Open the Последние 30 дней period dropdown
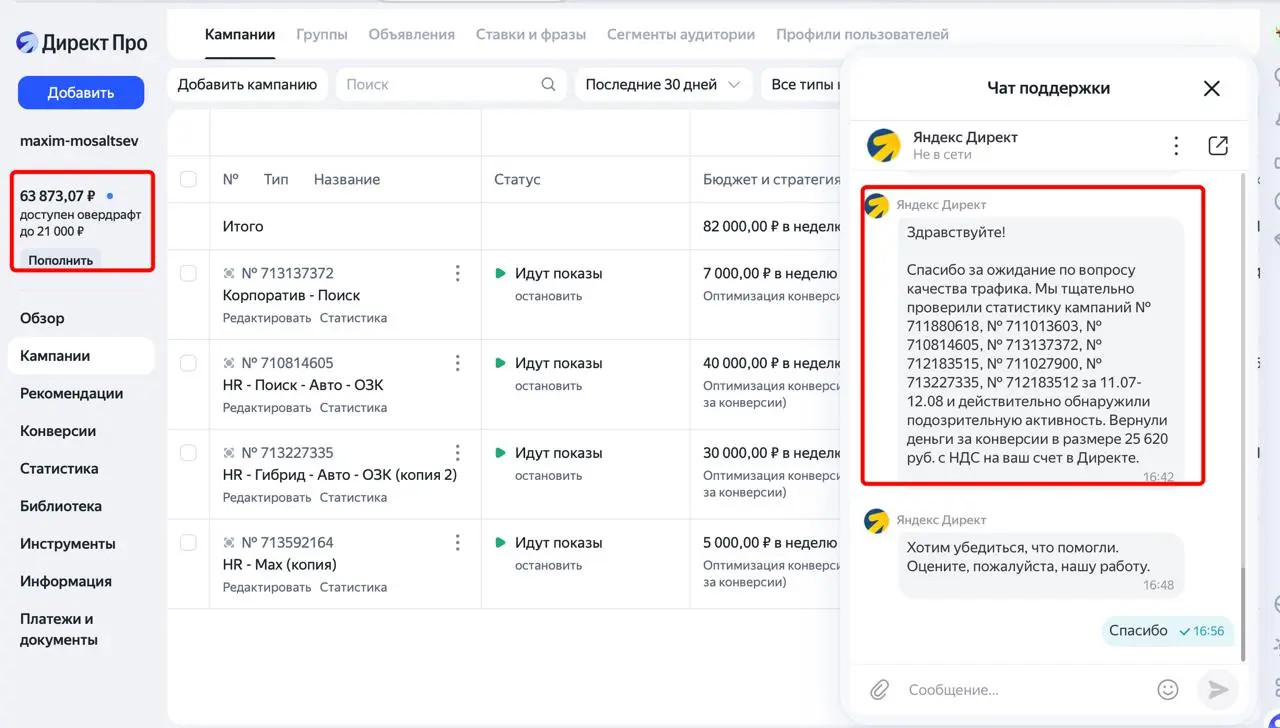Image resolution: width=1280 pixels, height=728 pixels. click(664, 85)
